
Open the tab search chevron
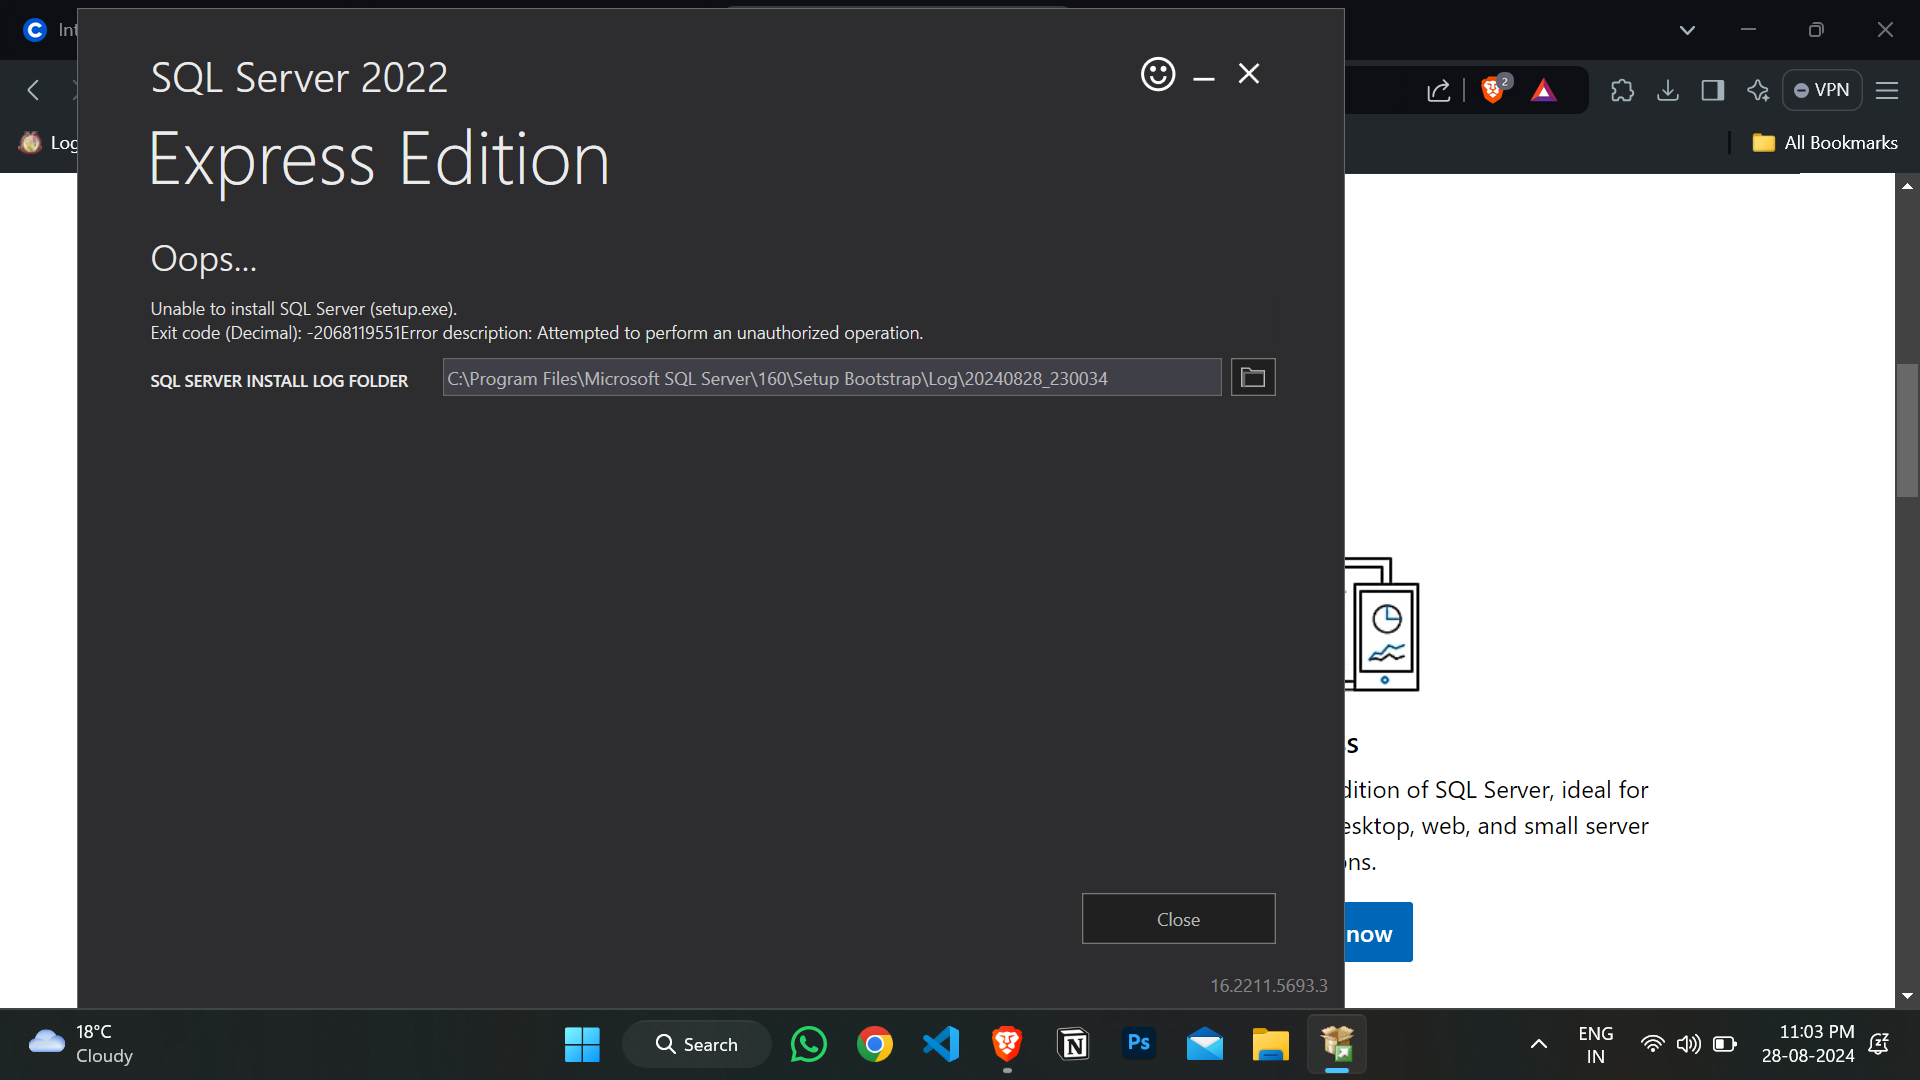(1687, 30)
